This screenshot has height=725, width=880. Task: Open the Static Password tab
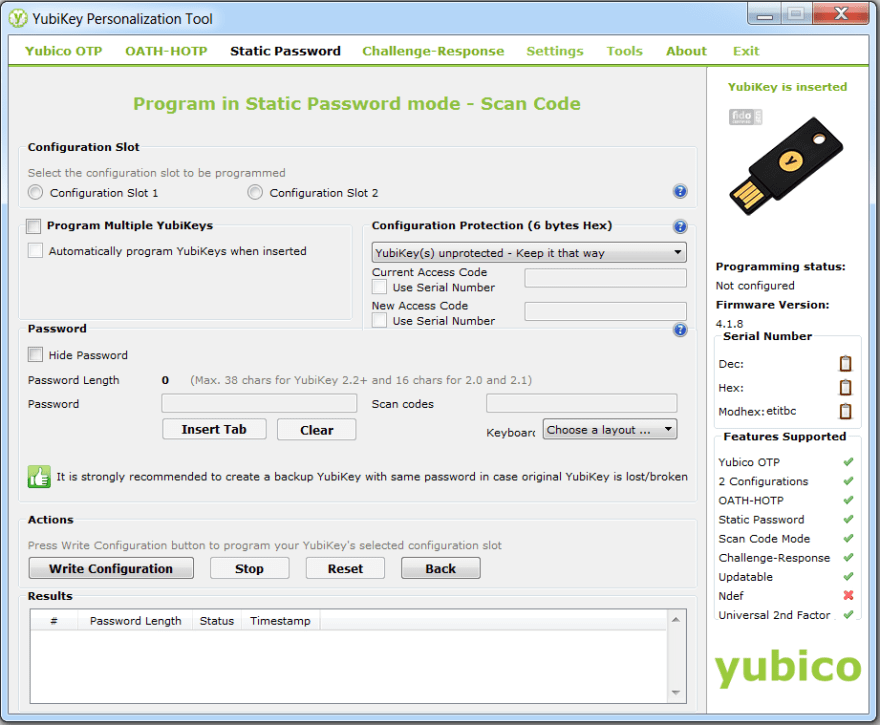pyautogui.click(x=285, y=51)
